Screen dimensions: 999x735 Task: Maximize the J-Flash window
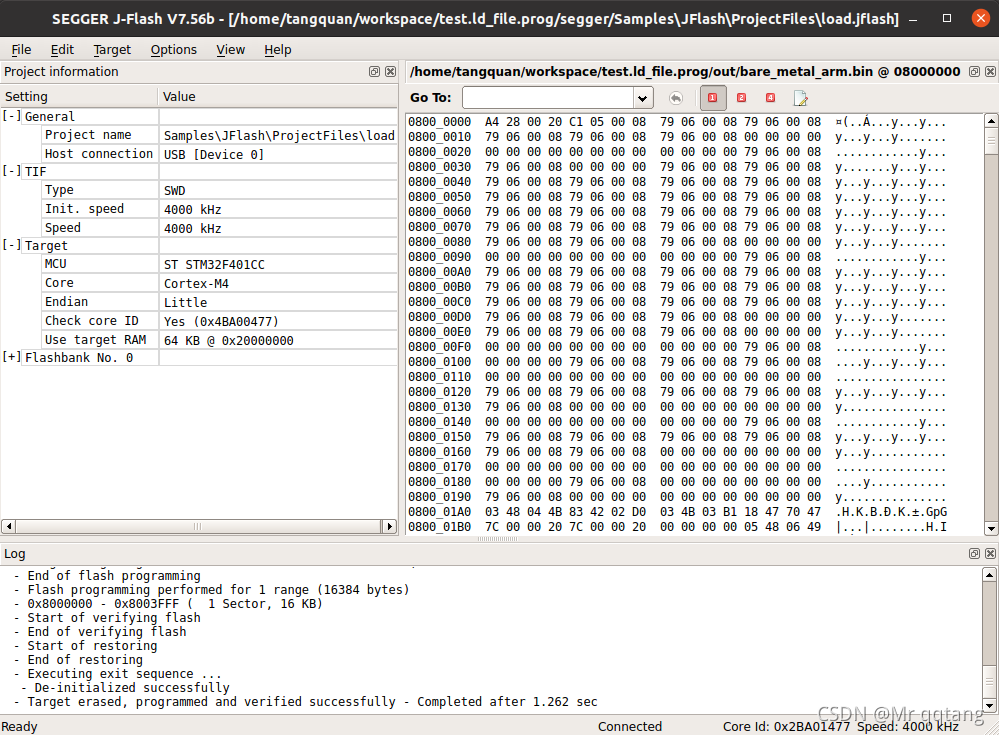point(947,18)
